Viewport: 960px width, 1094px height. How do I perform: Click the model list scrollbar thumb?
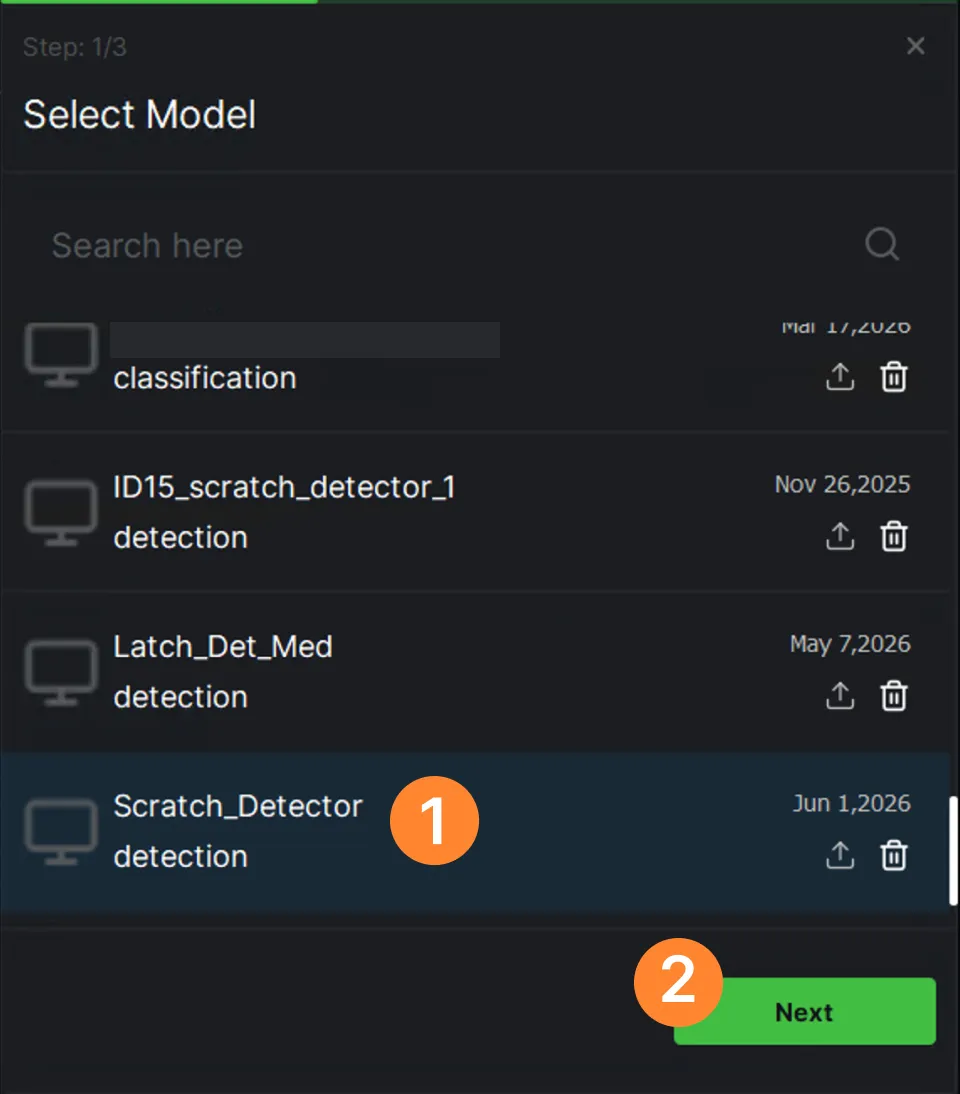[x=953, y=851]
